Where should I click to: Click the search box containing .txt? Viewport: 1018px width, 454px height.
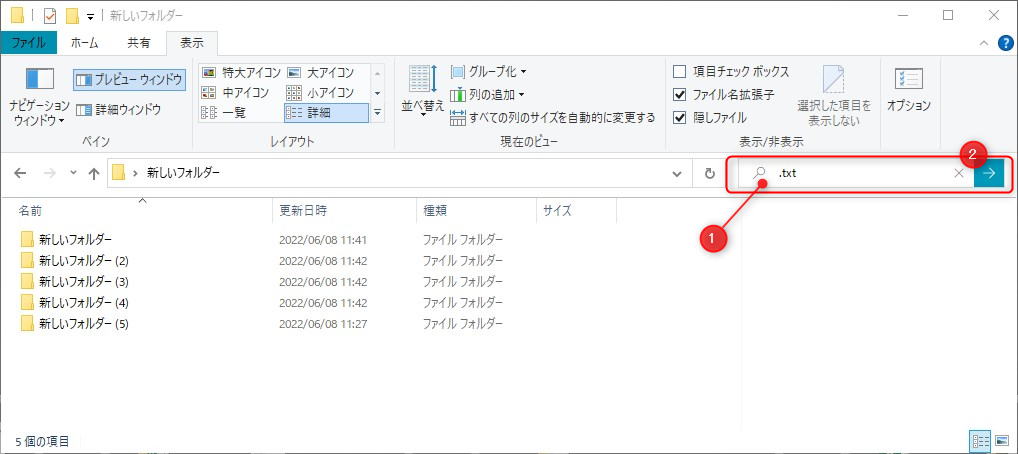coord(856,173)
